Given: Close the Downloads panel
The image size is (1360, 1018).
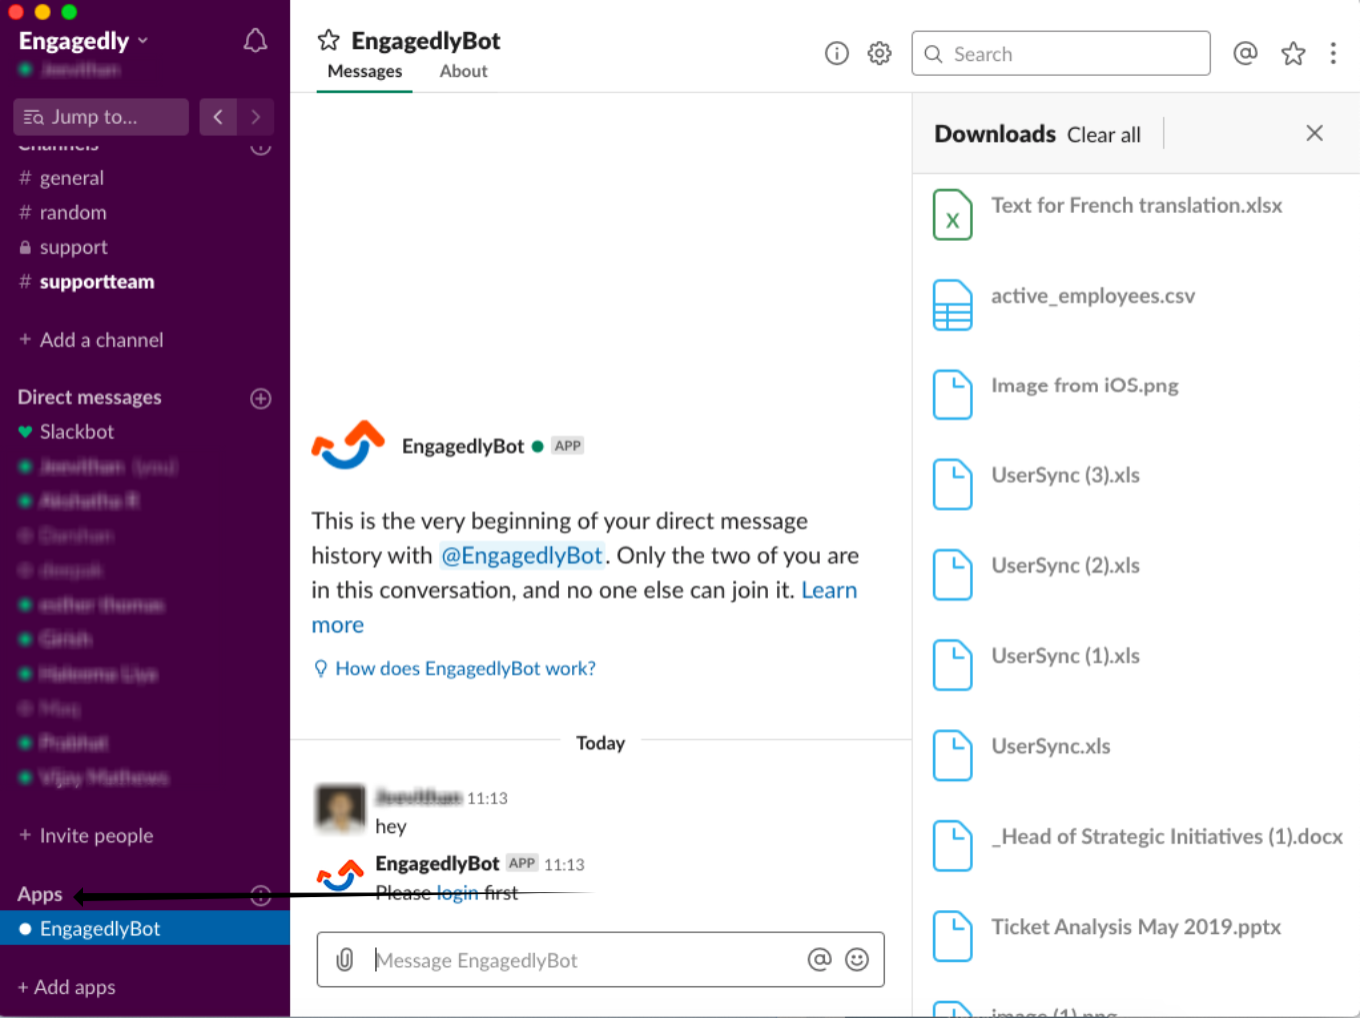Looking at the screenshot, I should pos(1314,133).
